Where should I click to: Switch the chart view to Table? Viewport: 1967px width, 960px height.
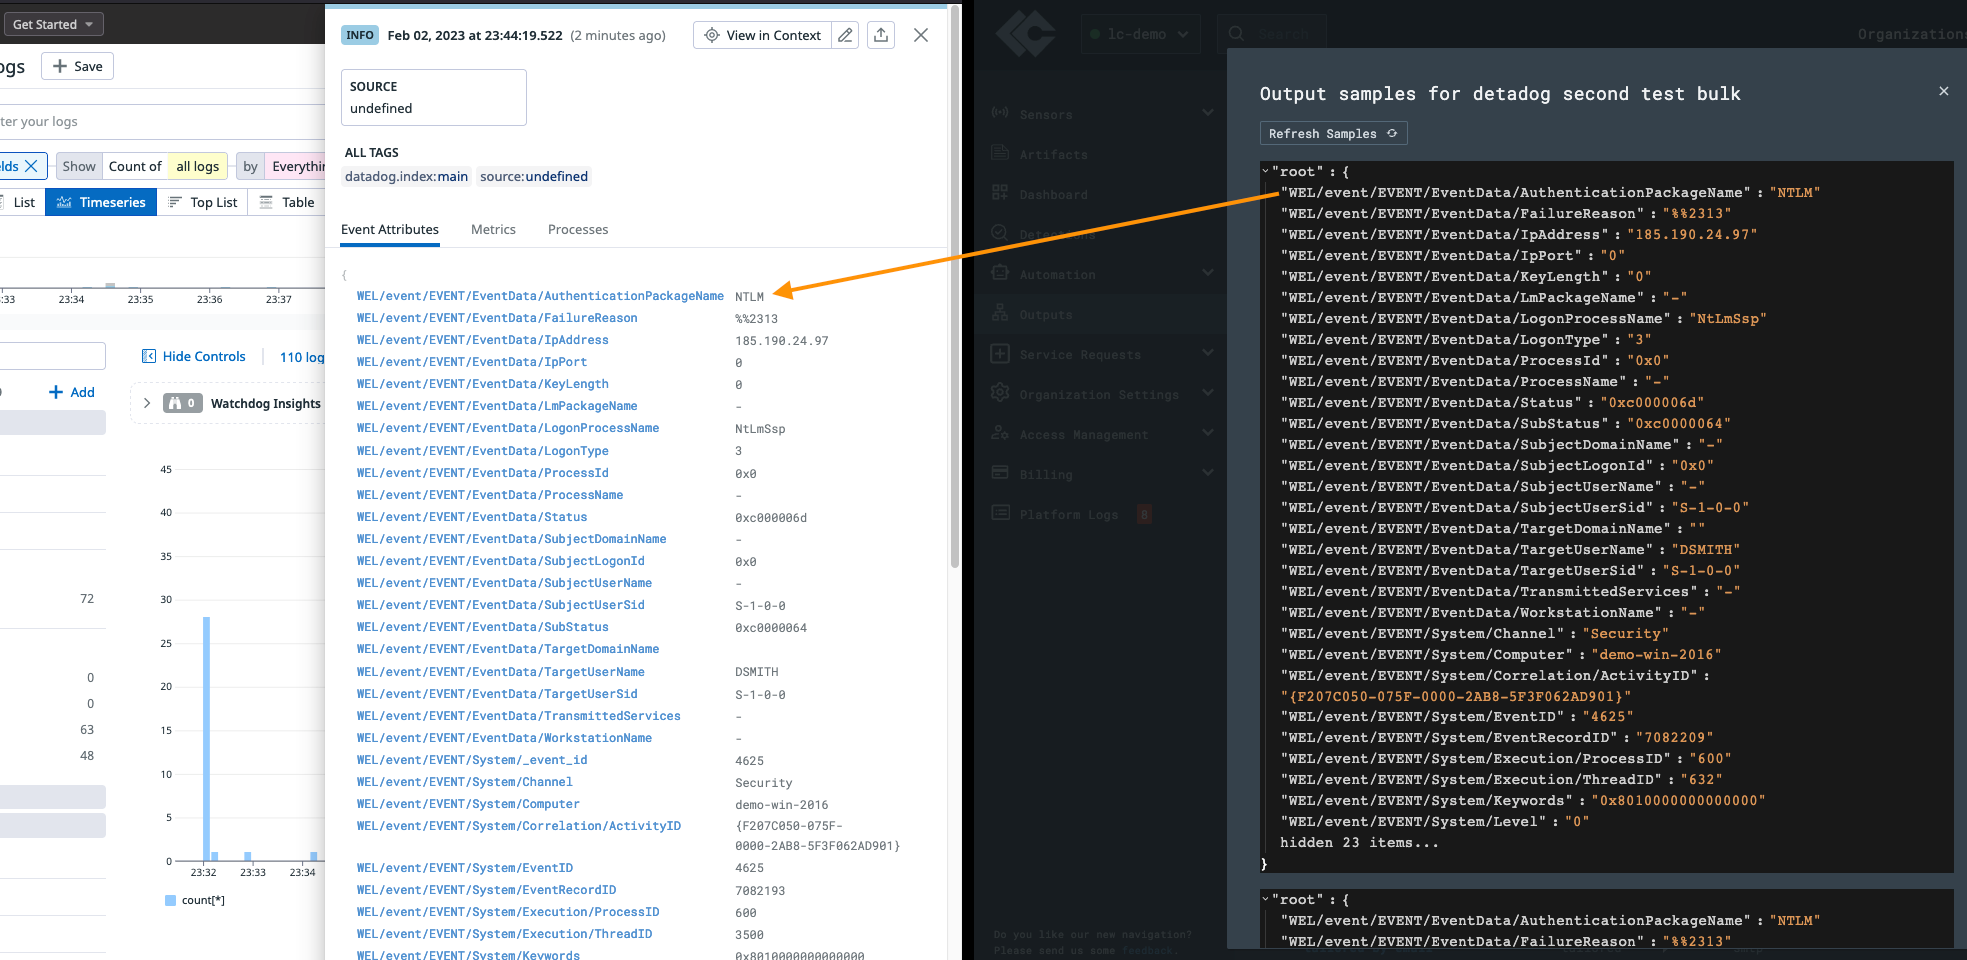pyautogui.click(x=294, y=201)
